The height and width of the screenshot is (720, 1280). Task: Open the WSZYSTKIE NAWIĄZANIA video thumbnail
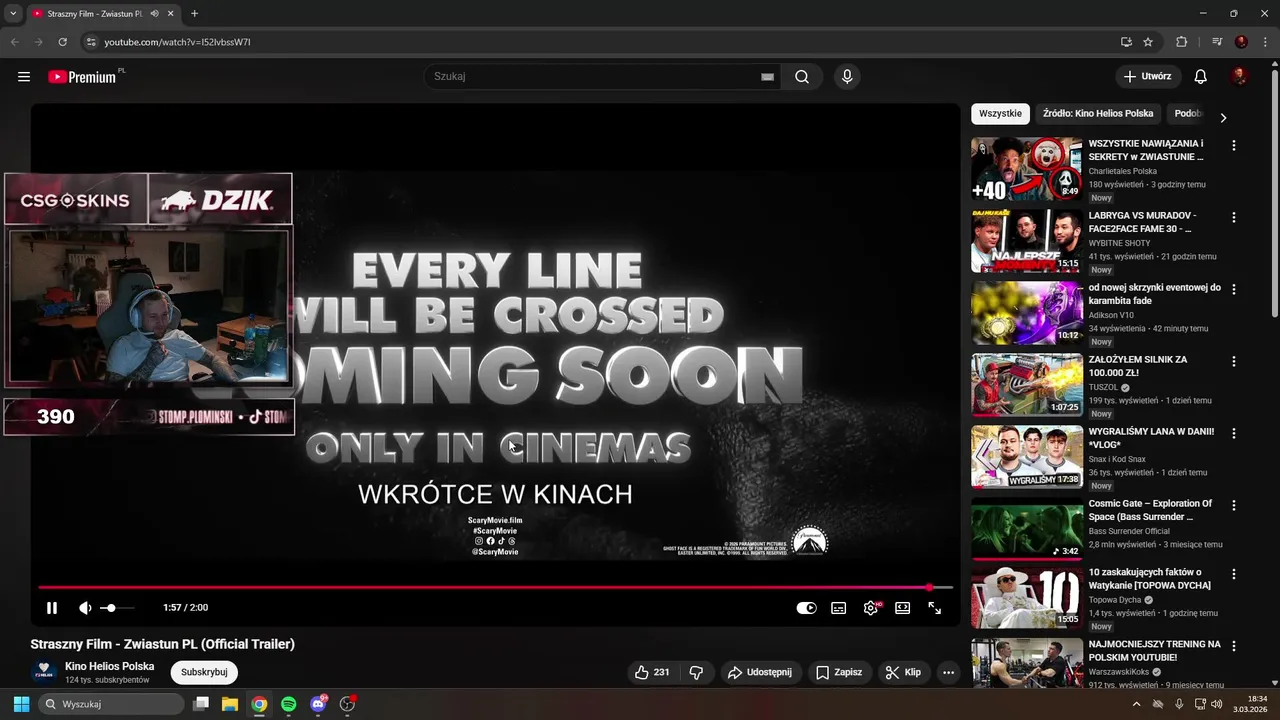click(1027, 169)
